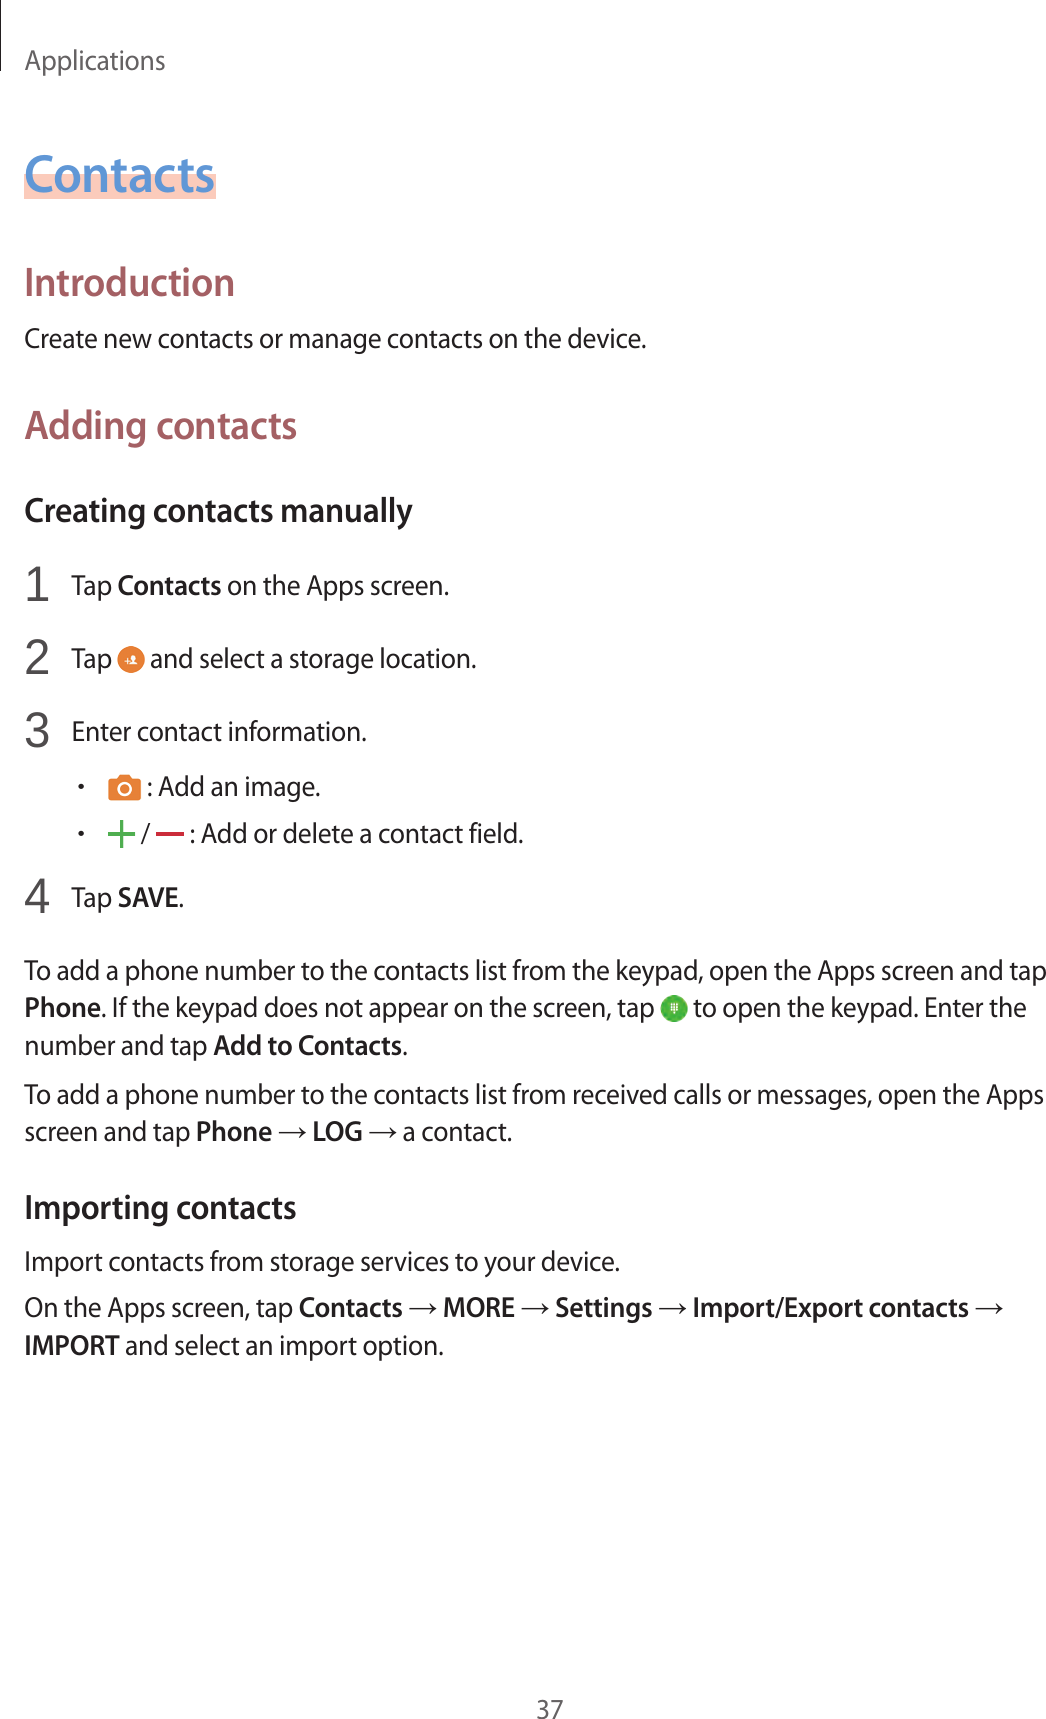
Task: Click the Creating contacts manually subheading
Action: point(218,511)
